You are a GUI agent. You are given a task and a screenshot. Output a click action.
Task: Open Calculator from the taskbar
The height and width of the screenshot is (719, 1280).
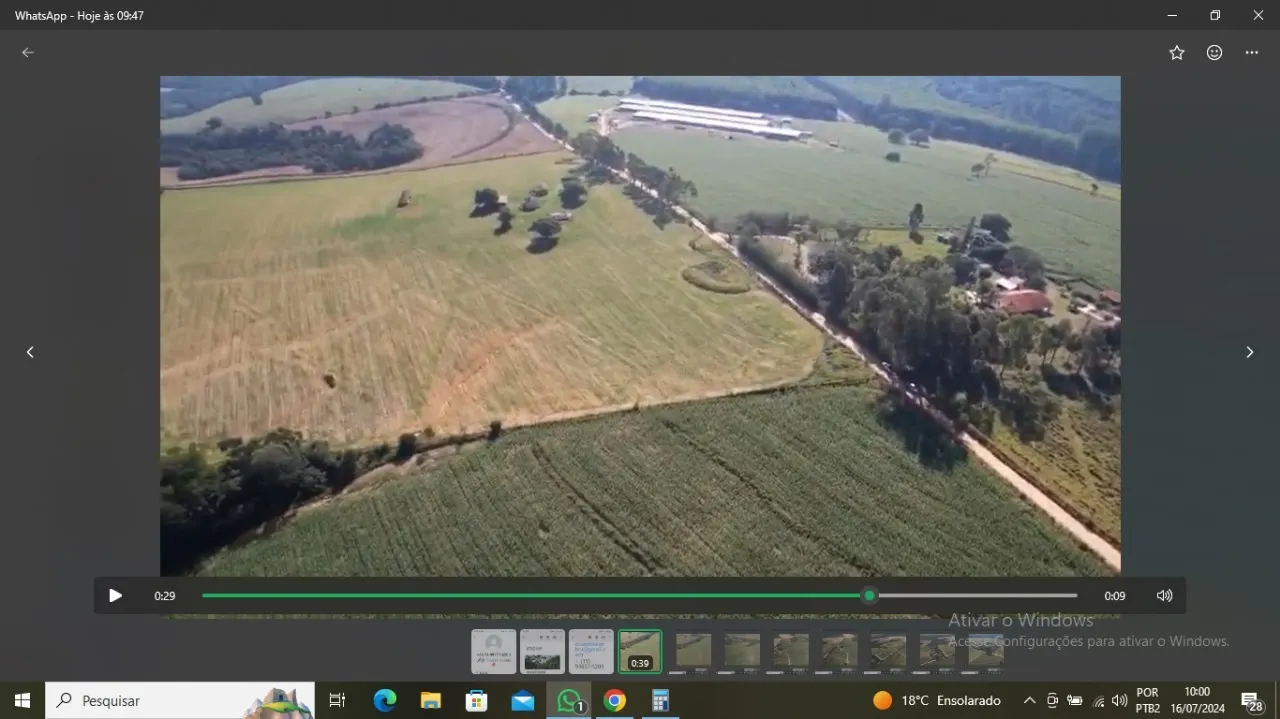click(661, 701)
